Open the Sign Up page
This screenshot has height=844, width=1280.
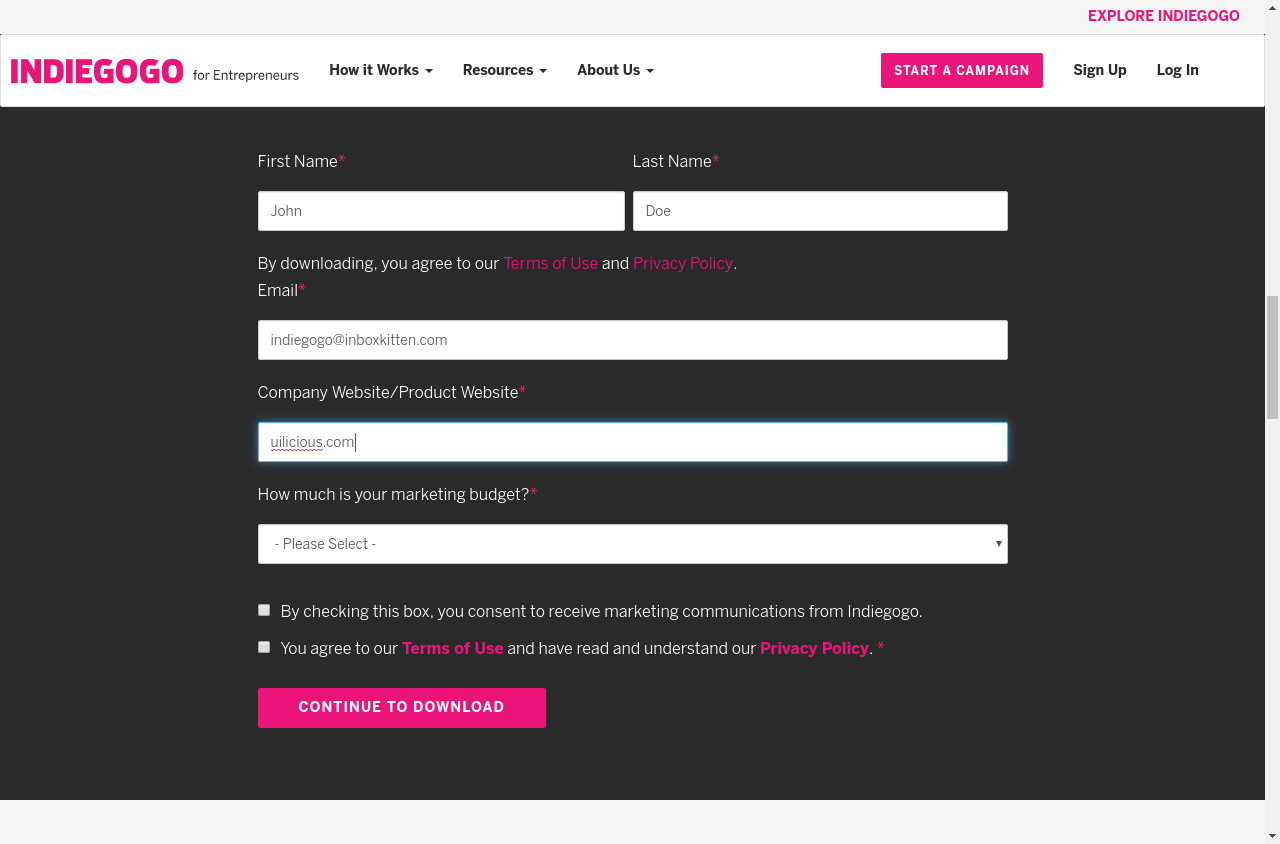click(1099, 70)
